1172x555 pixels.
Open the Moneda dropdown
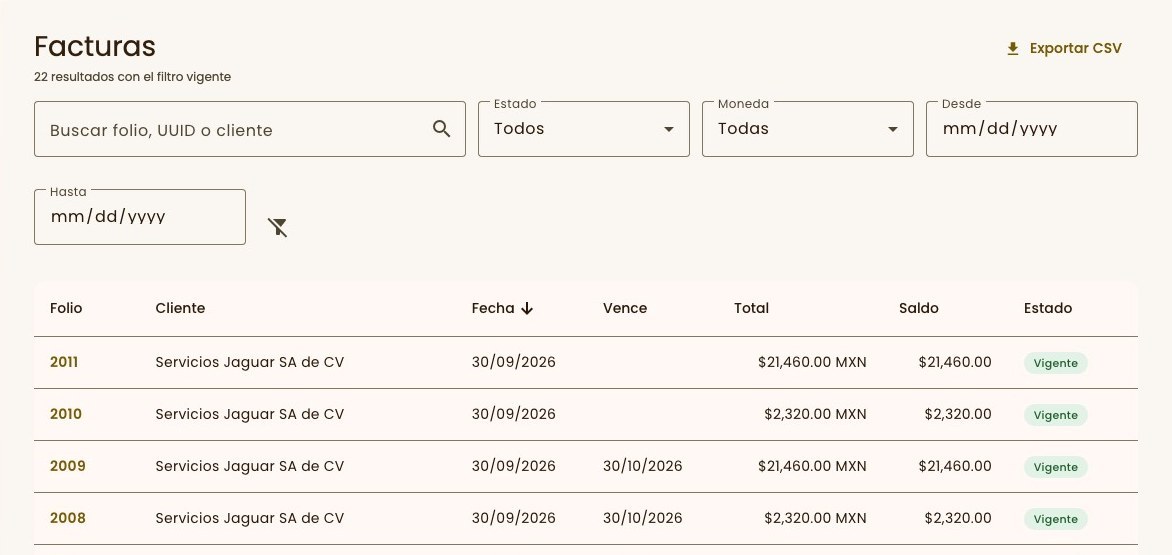(x=808, y=129)
